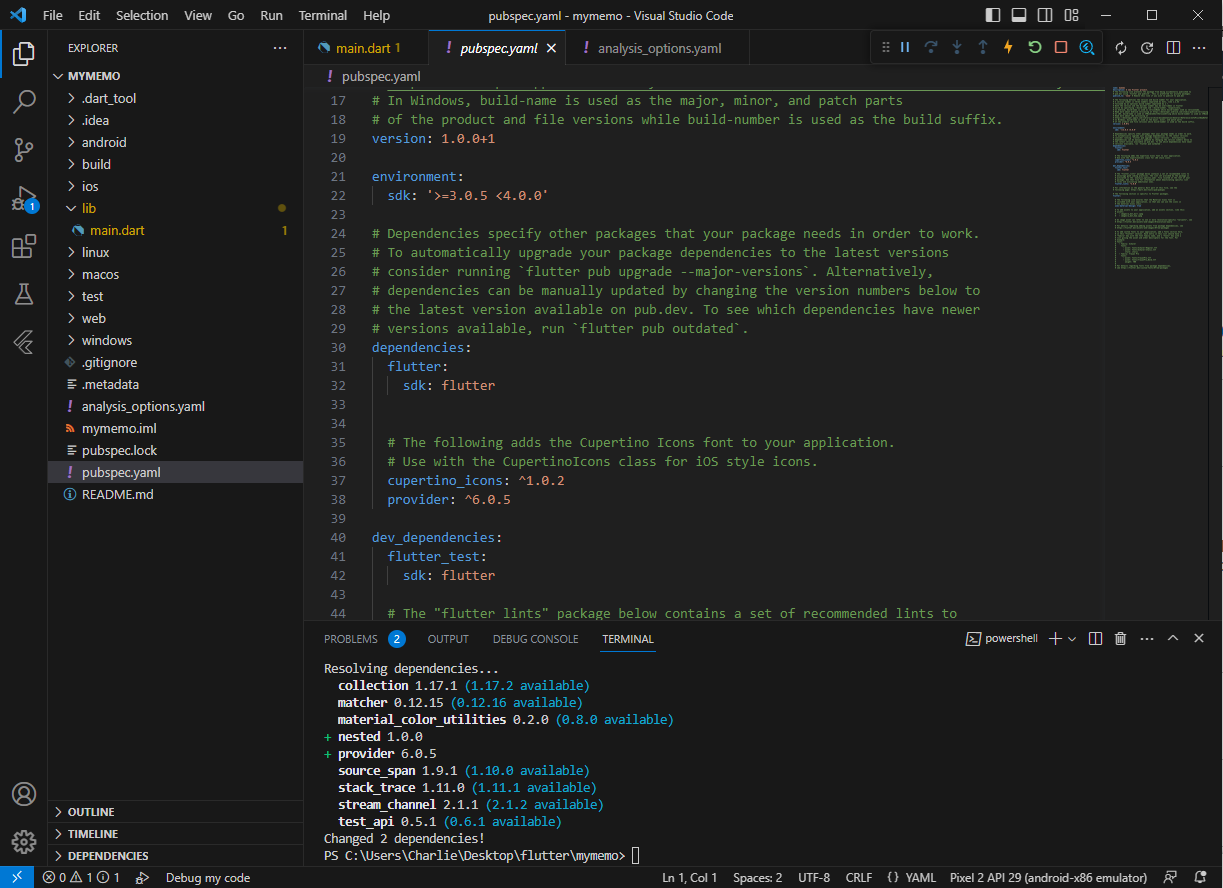Select device Pixel 2 API 29 emulator

tap(1050, 878)
